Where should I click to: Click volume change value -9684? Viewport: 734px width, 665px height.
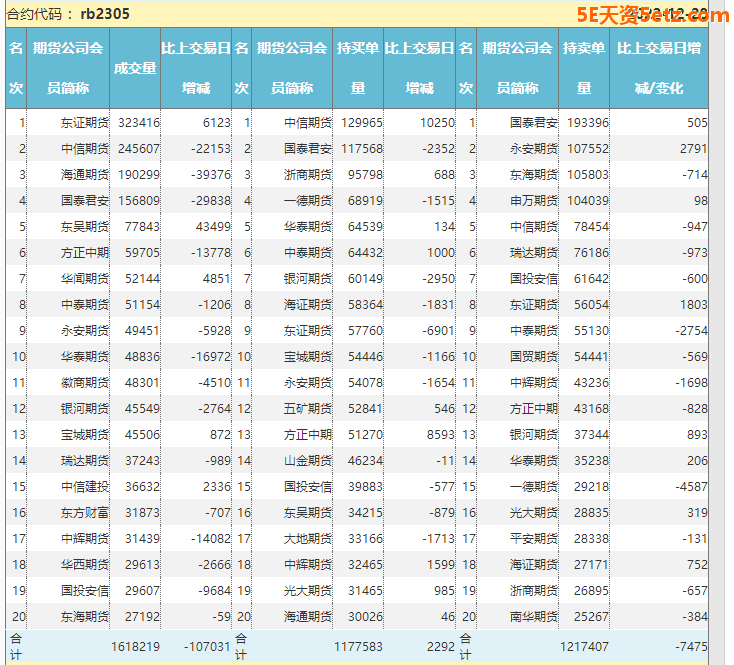click(x=214, y=591)
